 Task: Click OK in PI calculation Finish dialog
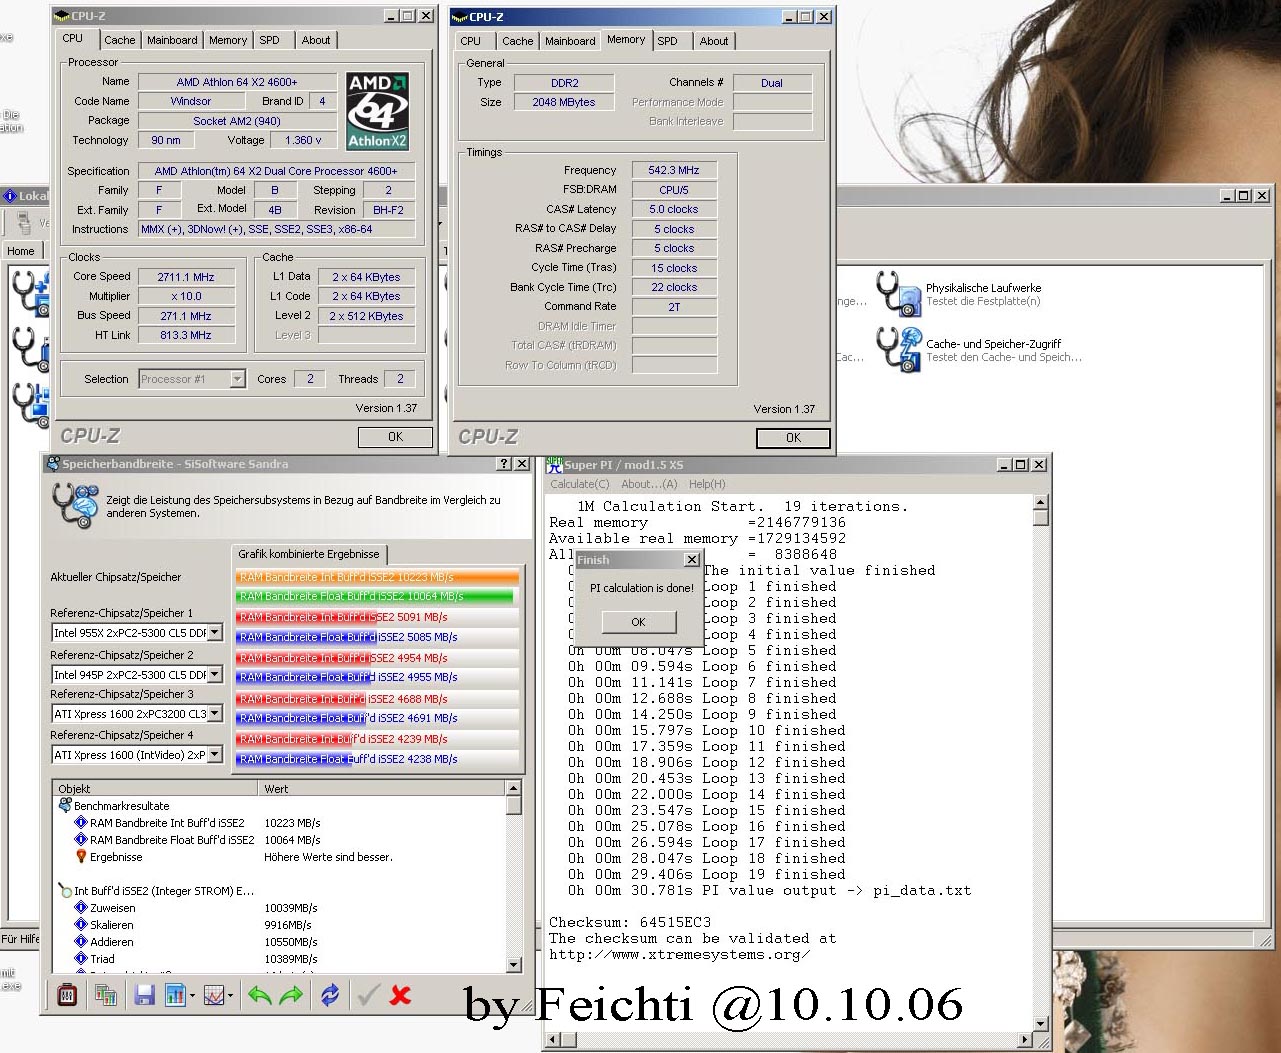(x=639, y=622)
